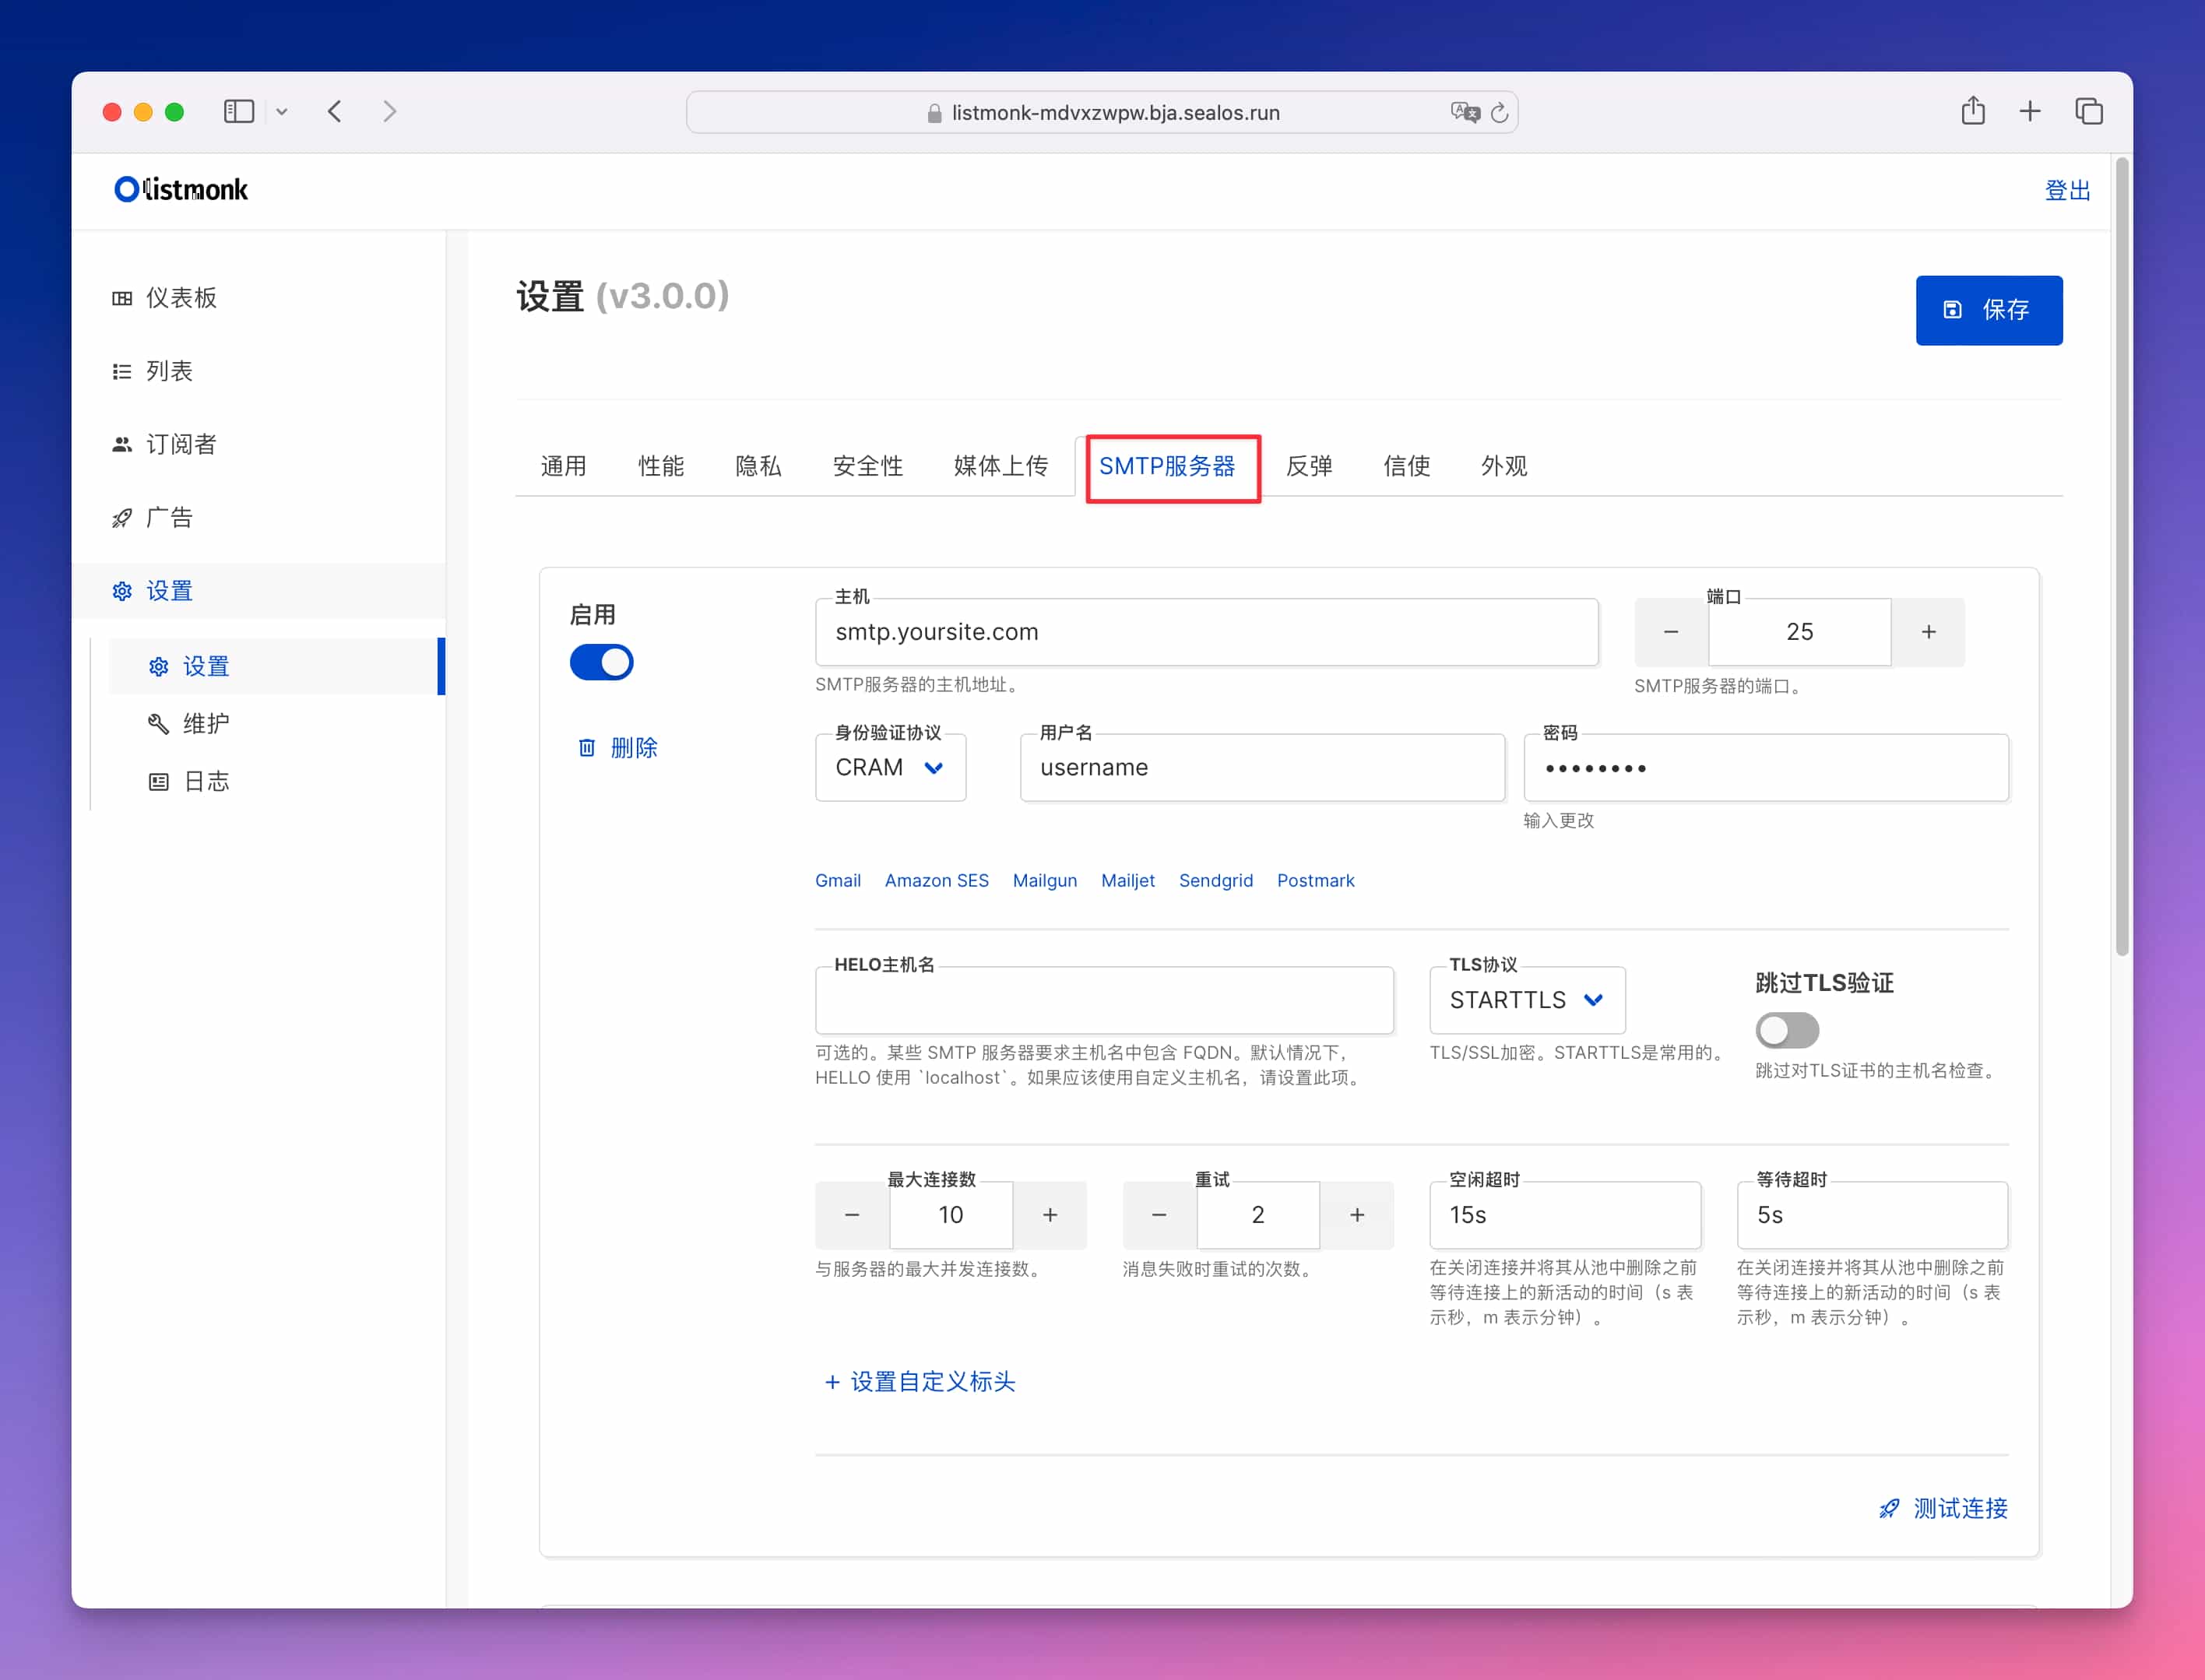Select the 维护 wrench icon
The height and width of the screenshot is (1680, 2205).
pyautogui.click(x=158, y=723)
